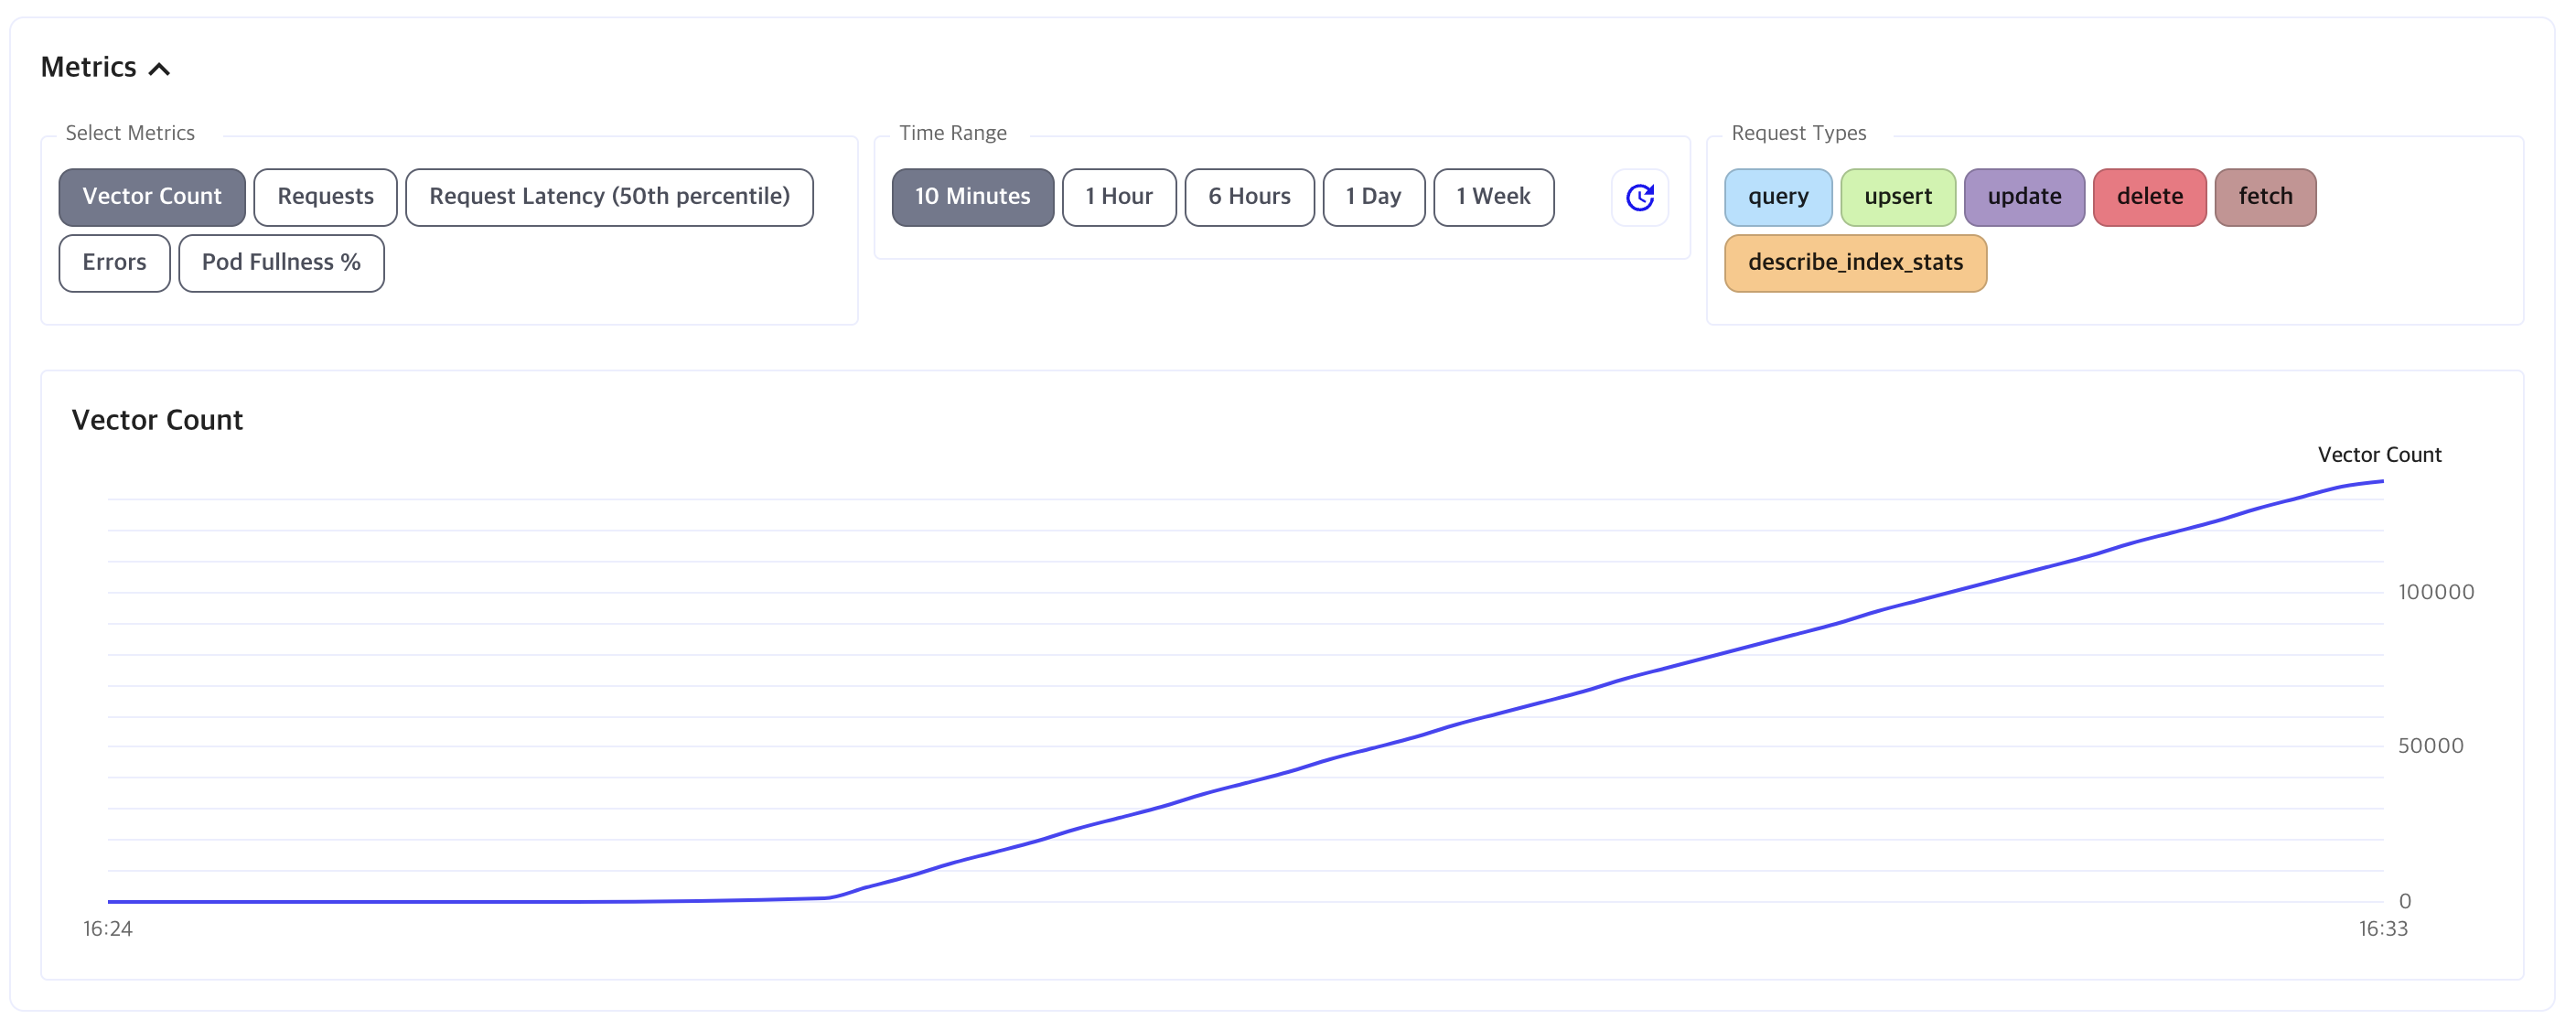Choose the 1 Day time range
The image size is (2576, 1030).
point(1373,197)
